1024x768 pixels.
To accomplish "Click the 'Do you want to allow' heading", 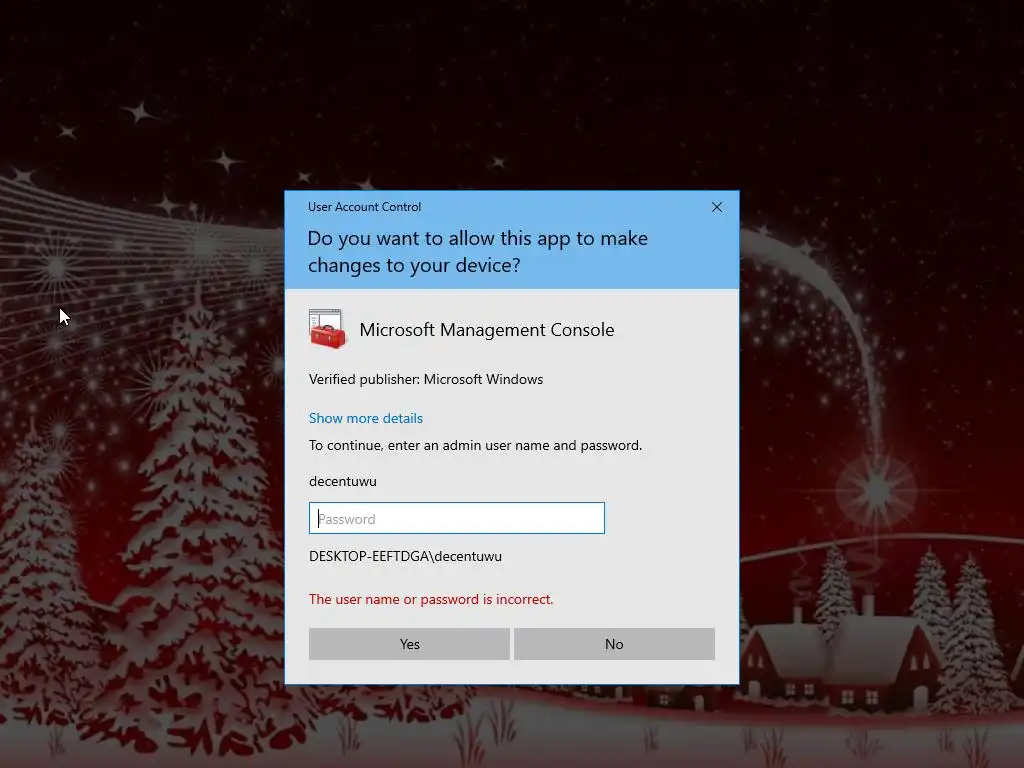I will pos(477,251).
